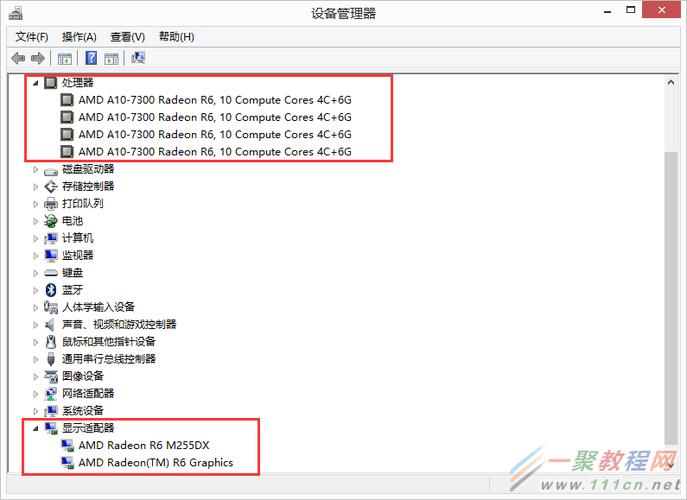
Task: Expand the 电池 category
Action: coord(36,221)
